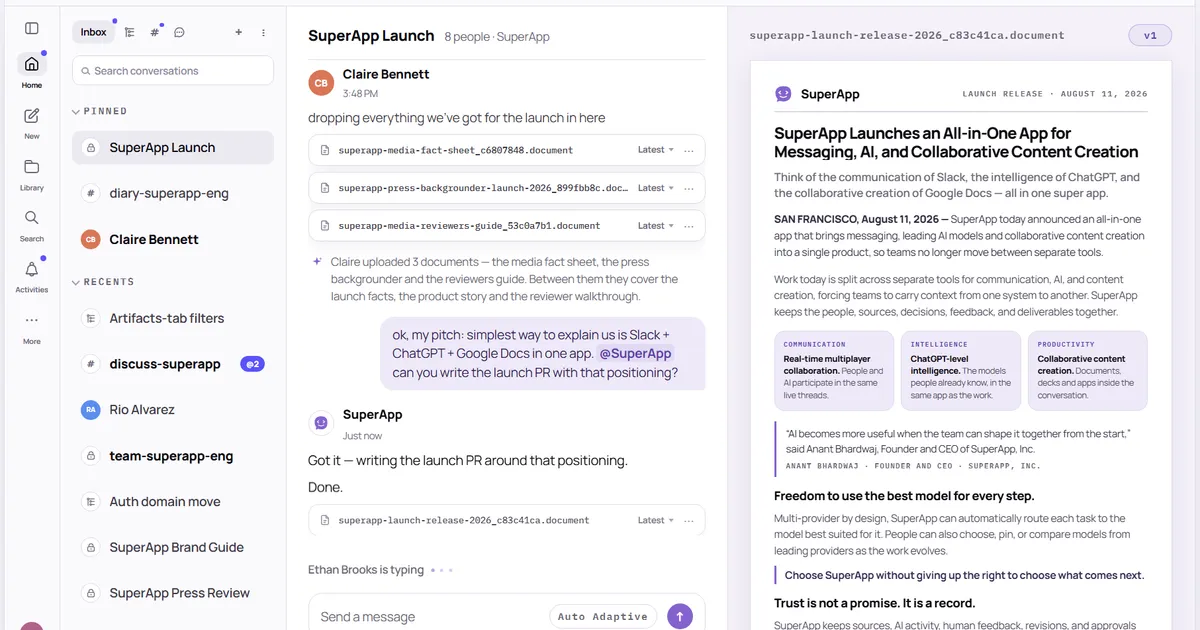The height and width of the screenshot is (630, 1200).
Task: Open ellipsis menu on launch-release attachment
Action: click(x=689, y=520)
